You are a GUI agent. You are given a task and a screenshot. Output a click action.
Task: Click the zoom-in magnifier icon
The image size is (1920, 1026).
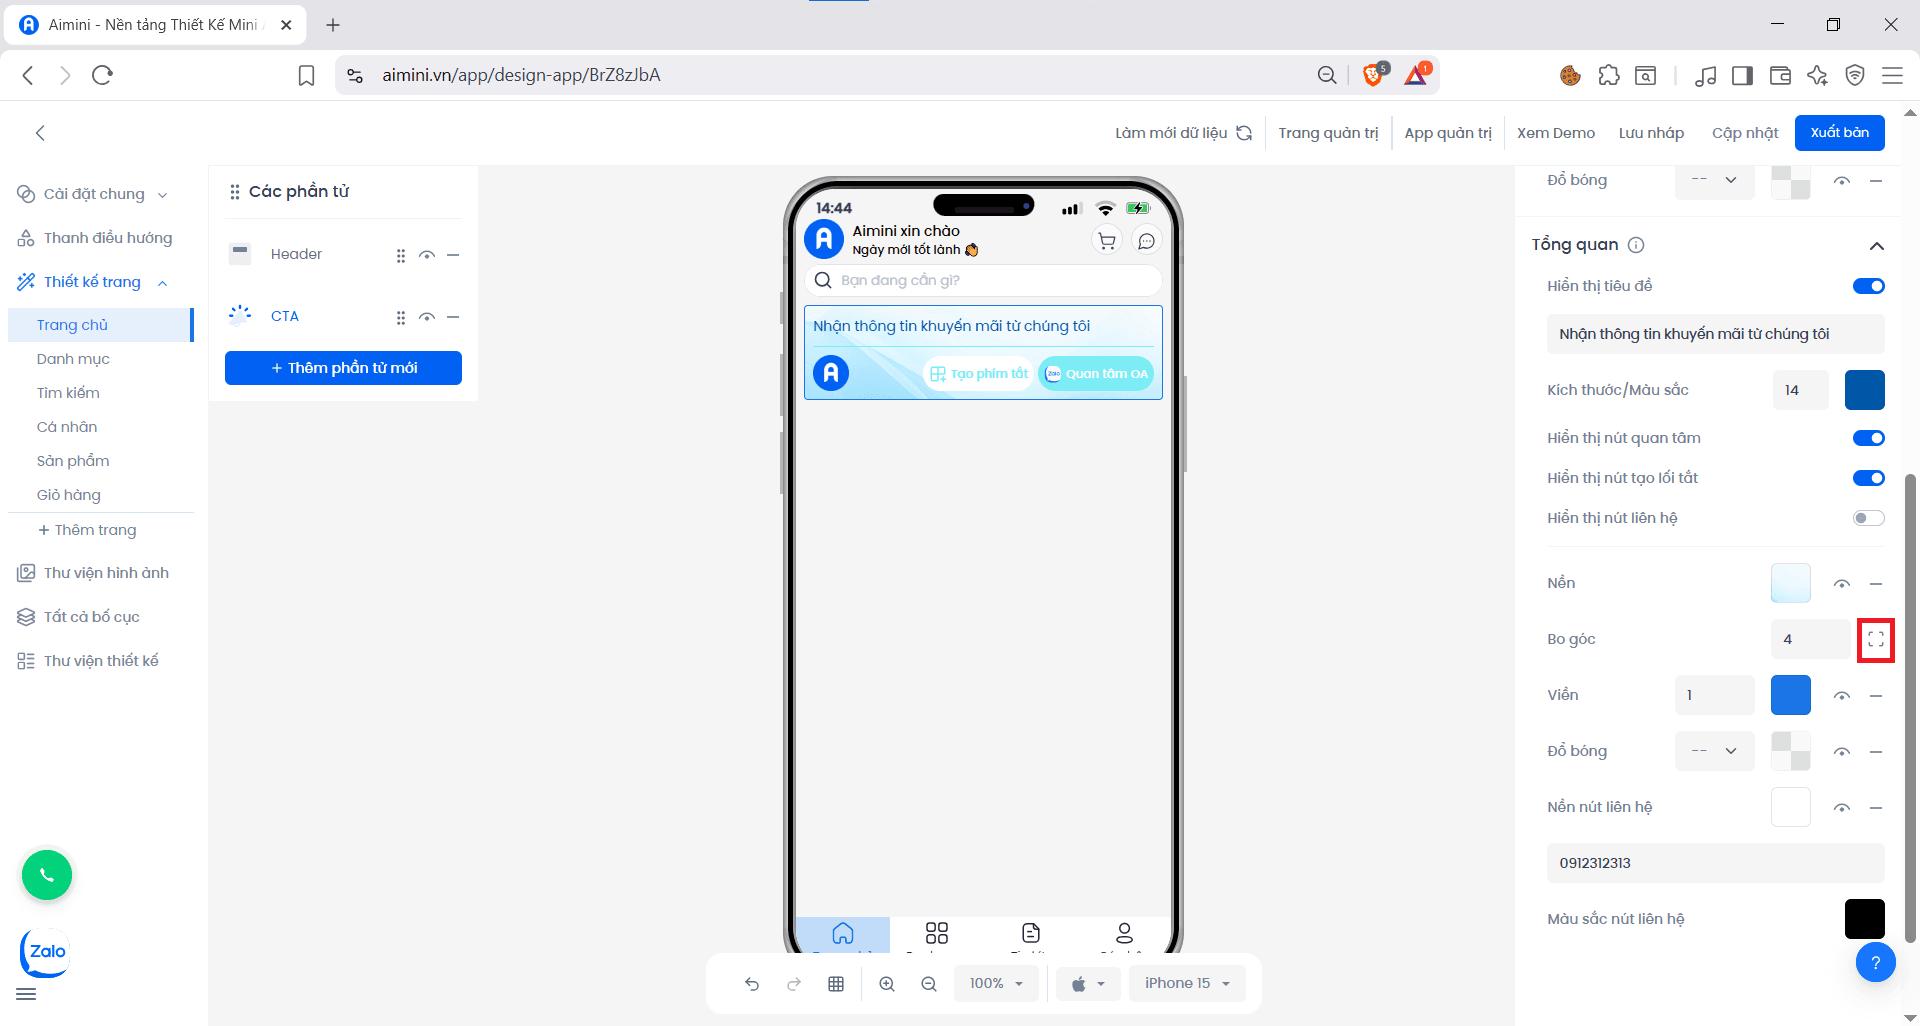pos(887,983)
